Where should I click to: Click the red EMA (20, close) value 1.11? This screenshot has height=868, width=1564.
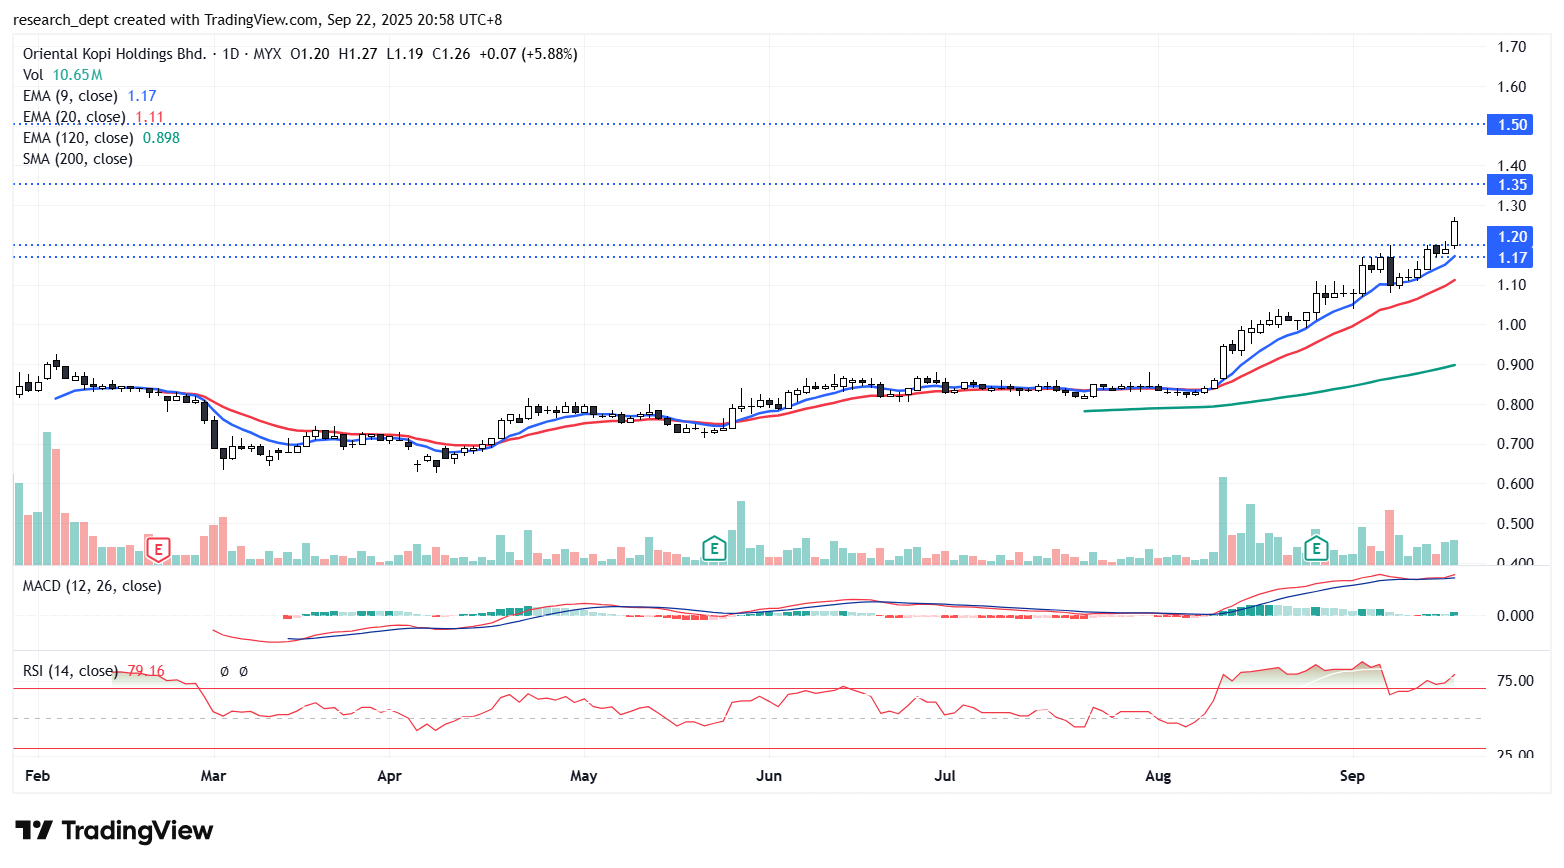click(149, 117)
